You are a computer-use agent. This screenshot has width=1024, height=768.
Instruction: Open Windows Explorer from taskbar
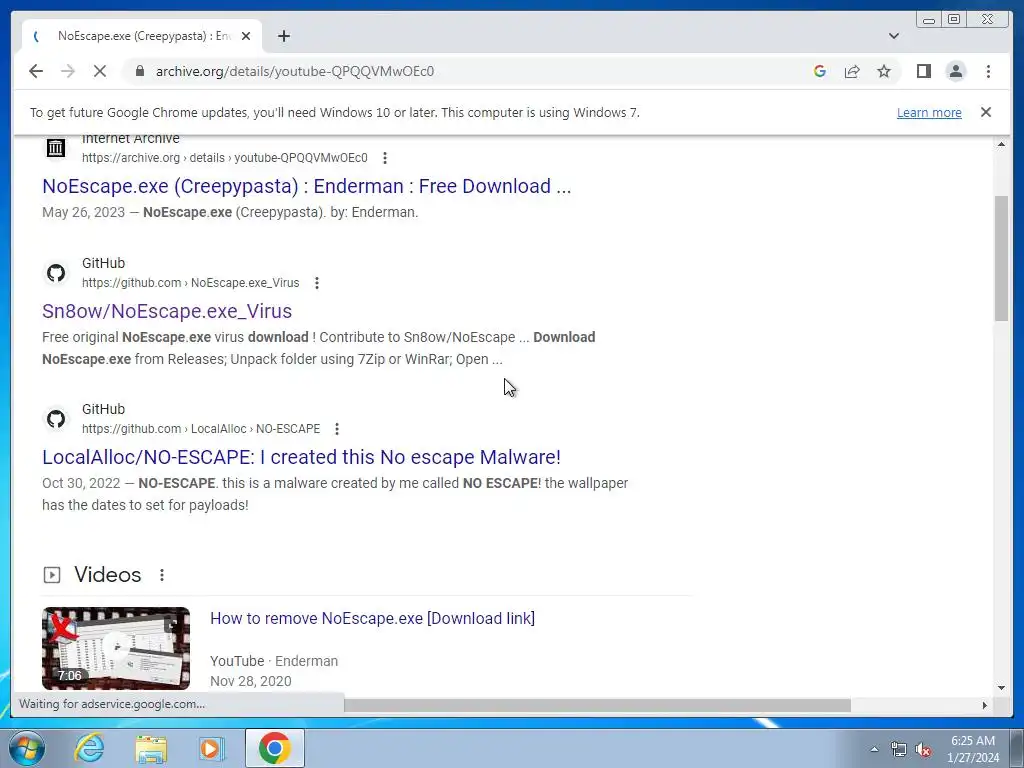click(151, 748)
